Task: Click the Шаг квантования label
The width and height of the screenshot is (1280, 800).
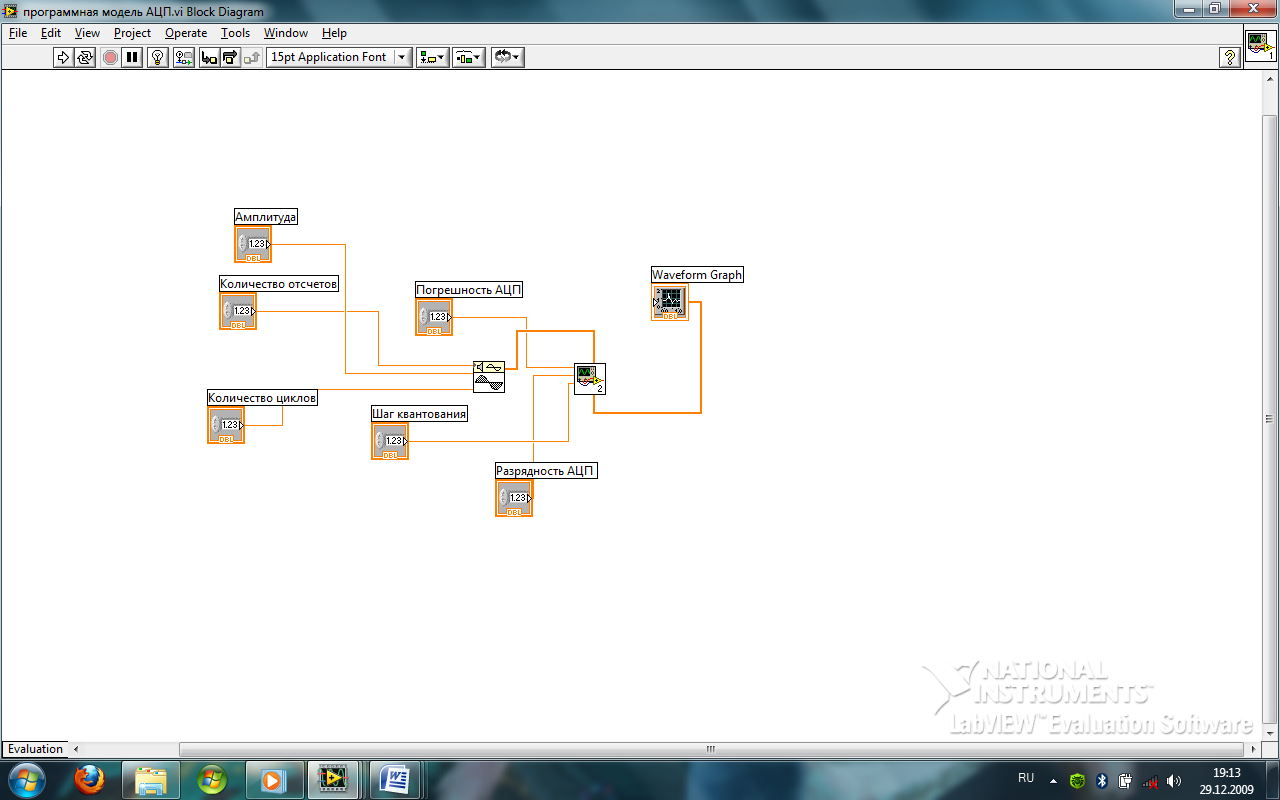Action: point(419,414)
